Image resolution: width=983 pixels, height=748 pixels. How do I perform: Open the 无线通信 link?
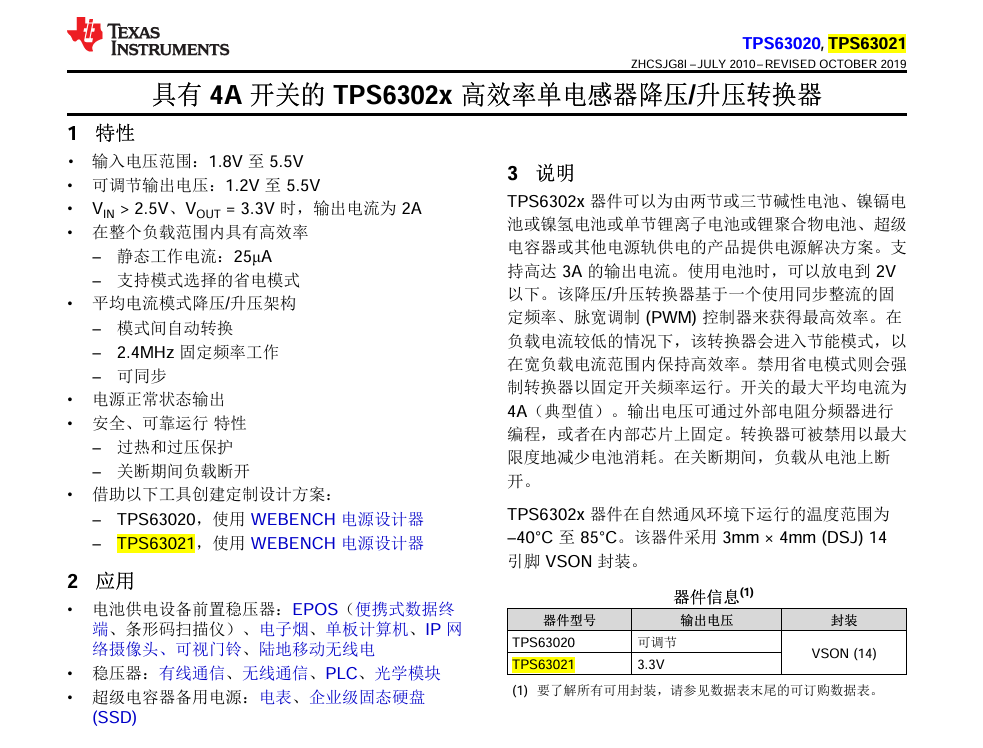click(275, 673)
